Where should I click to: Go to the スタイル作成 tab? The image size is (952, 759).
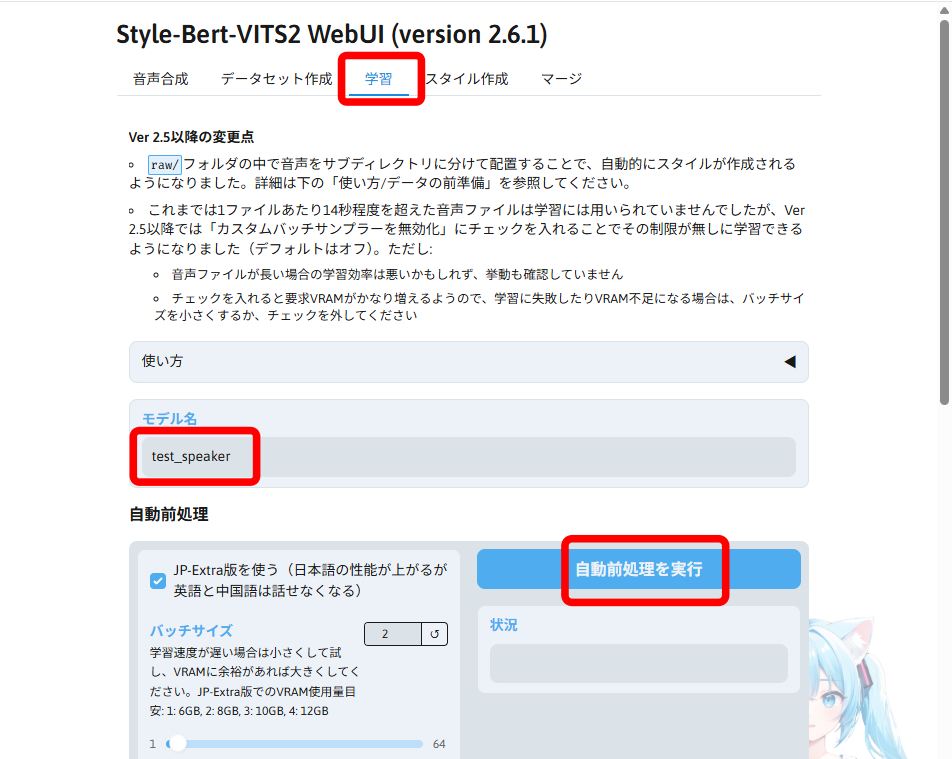(x=467, y=79)
